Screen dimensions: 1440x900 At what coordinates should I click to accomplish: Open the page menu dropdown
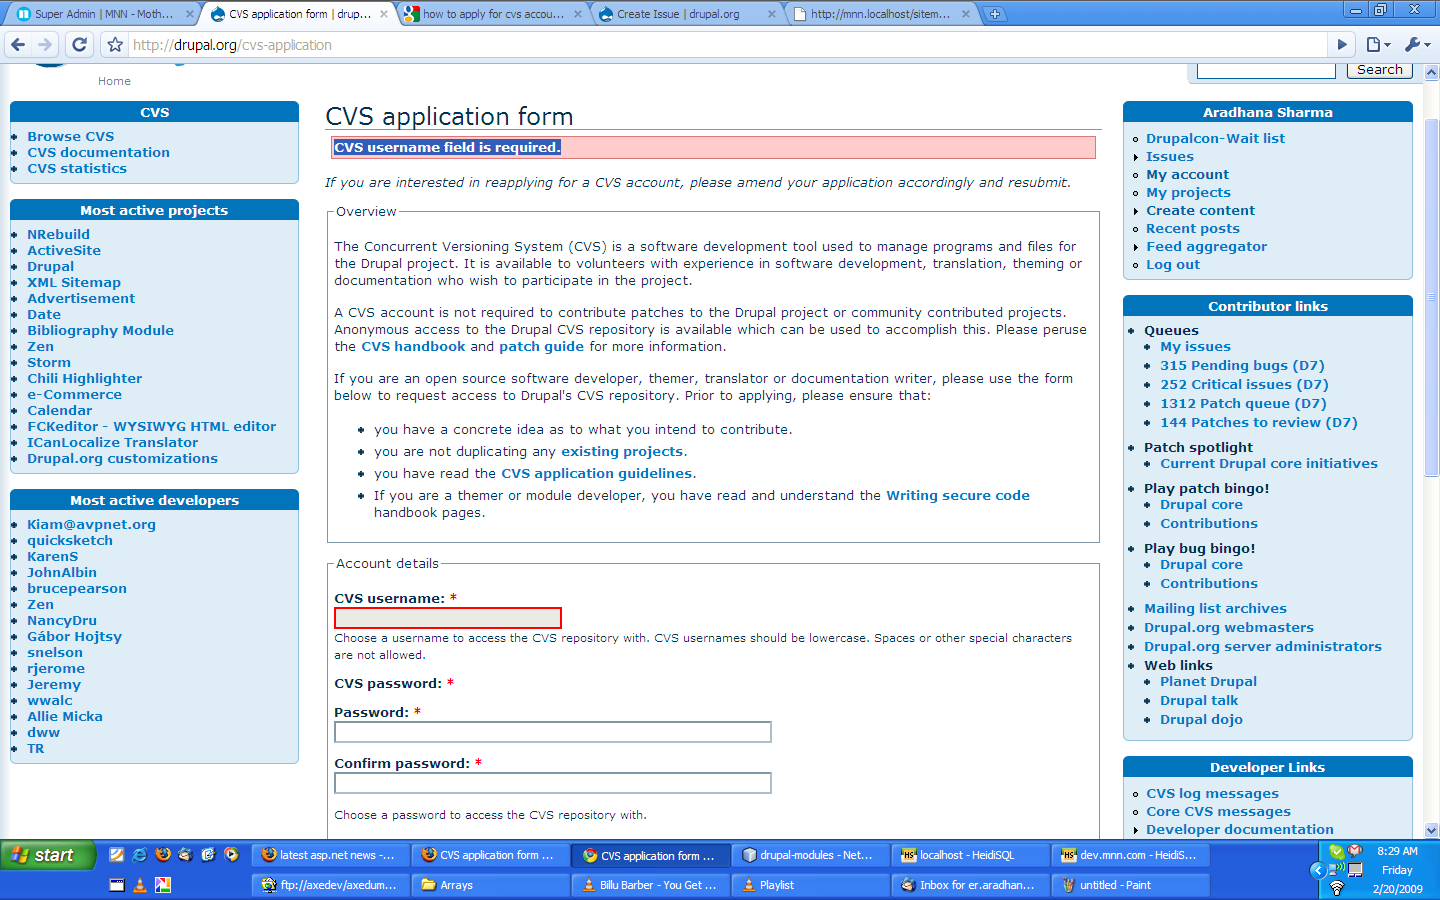pyautogui.click(x=1379, y=45)
